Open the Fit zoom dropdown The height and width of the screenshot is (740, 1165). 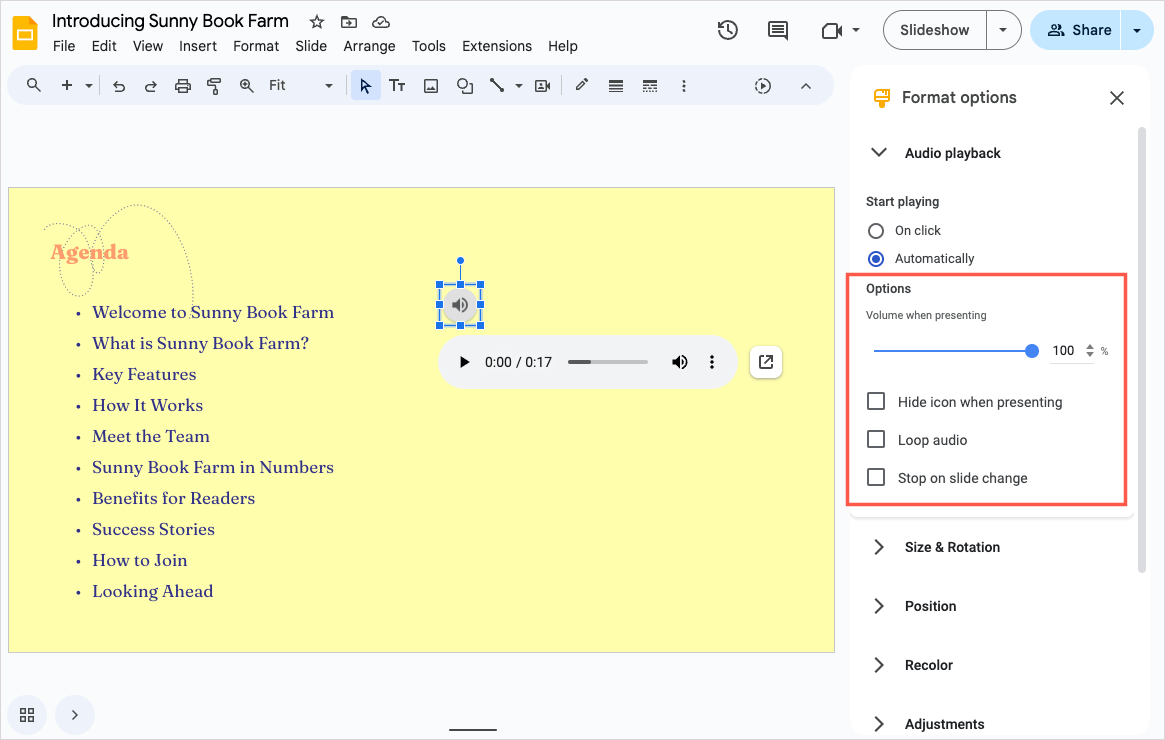[x=301, y=85]
